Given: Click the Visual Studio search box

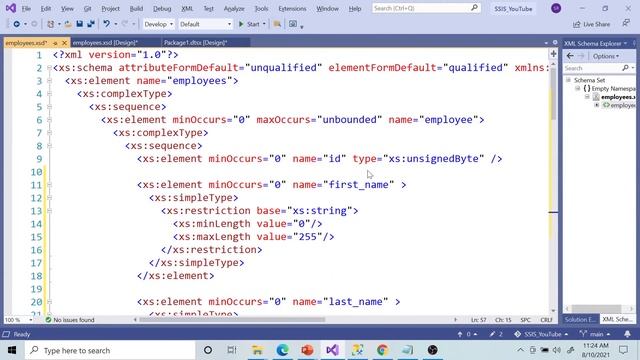Looking at the screenshot, I should pyautogui.click(x=426, y=8).
